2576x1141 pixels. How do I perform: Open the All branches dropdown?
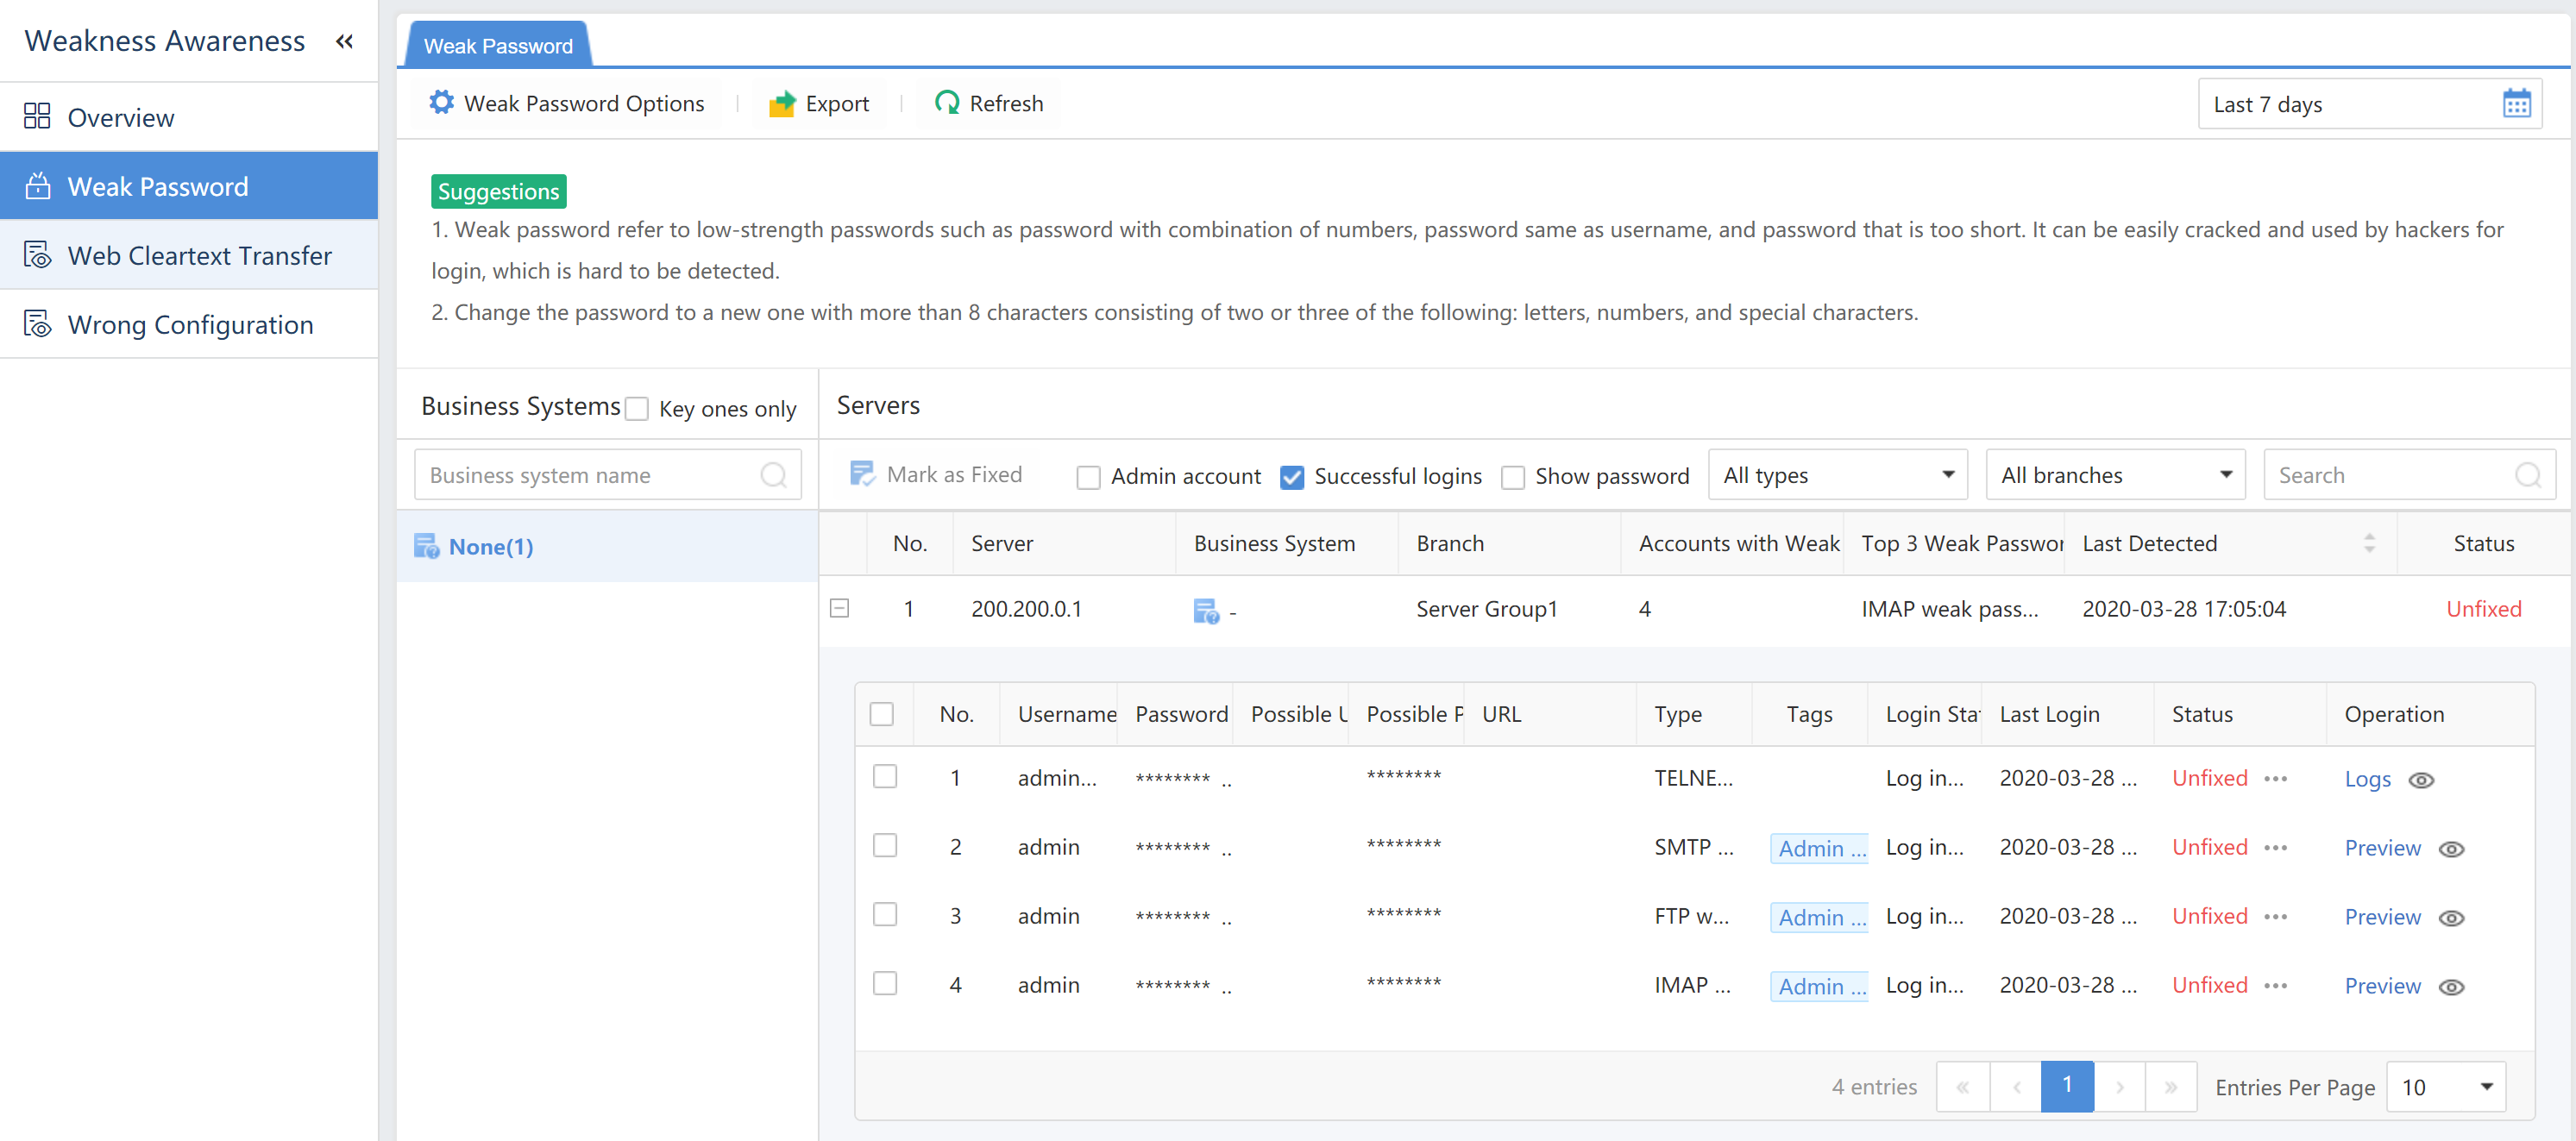(2114, 475)
